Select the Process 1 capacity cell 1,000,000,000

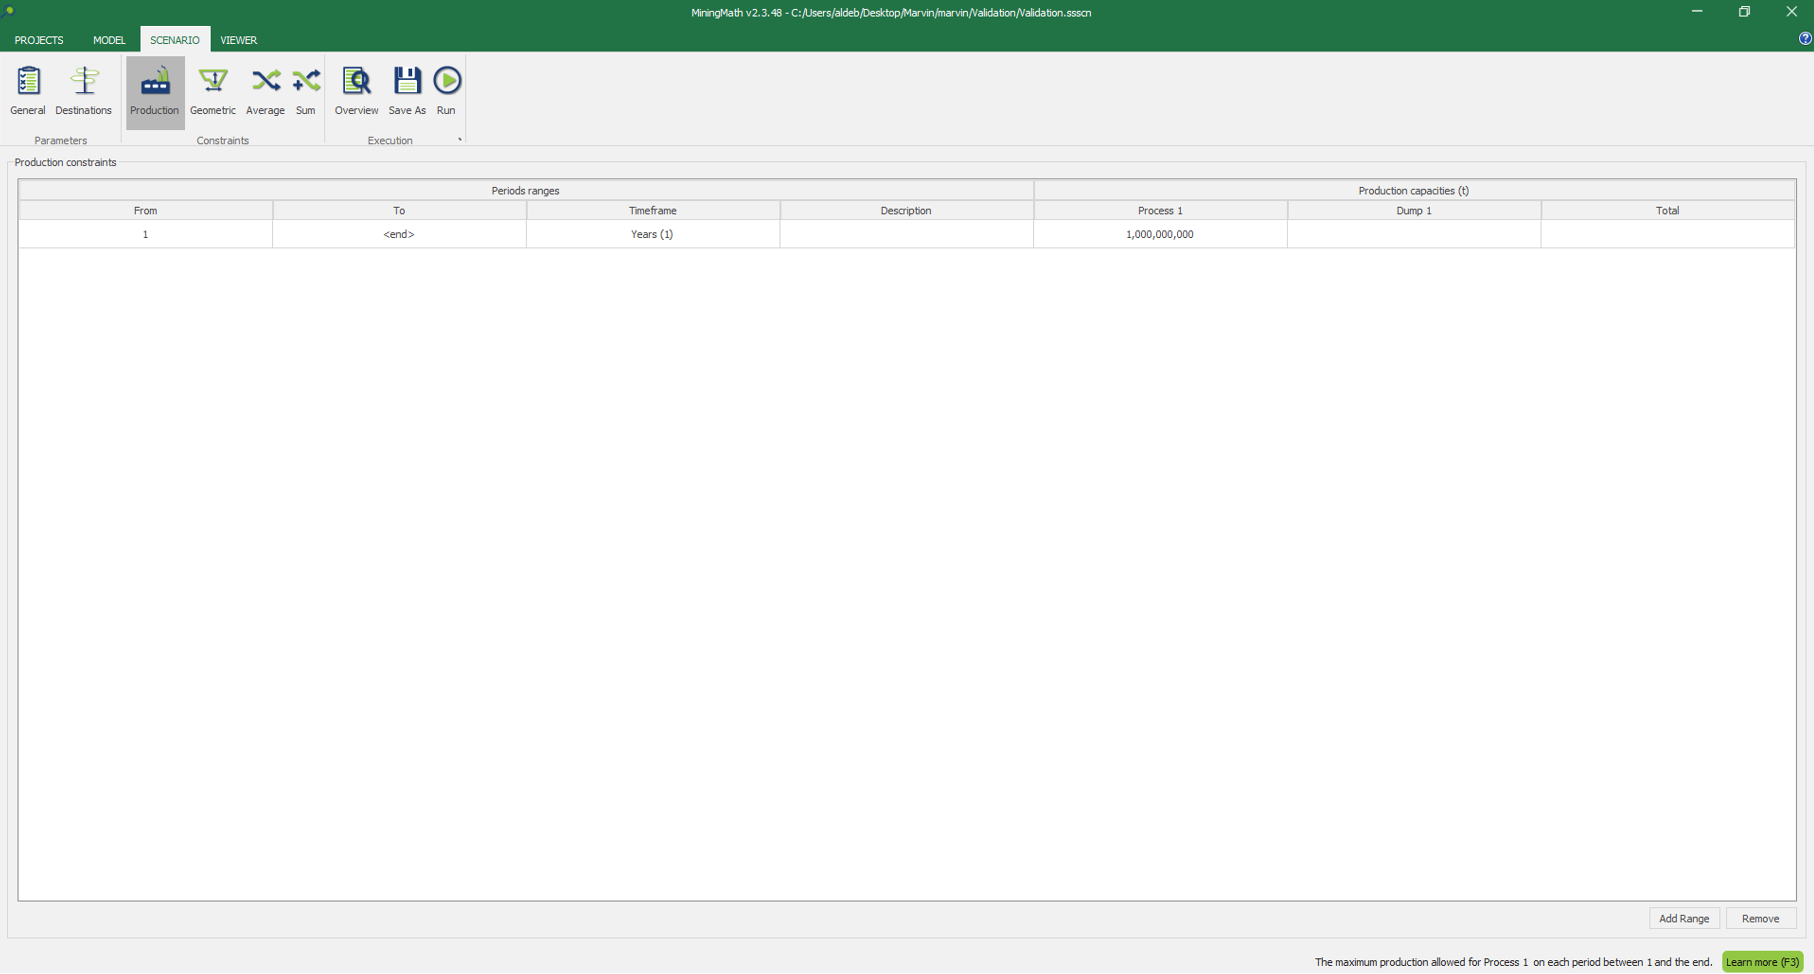coord(1160,234)
